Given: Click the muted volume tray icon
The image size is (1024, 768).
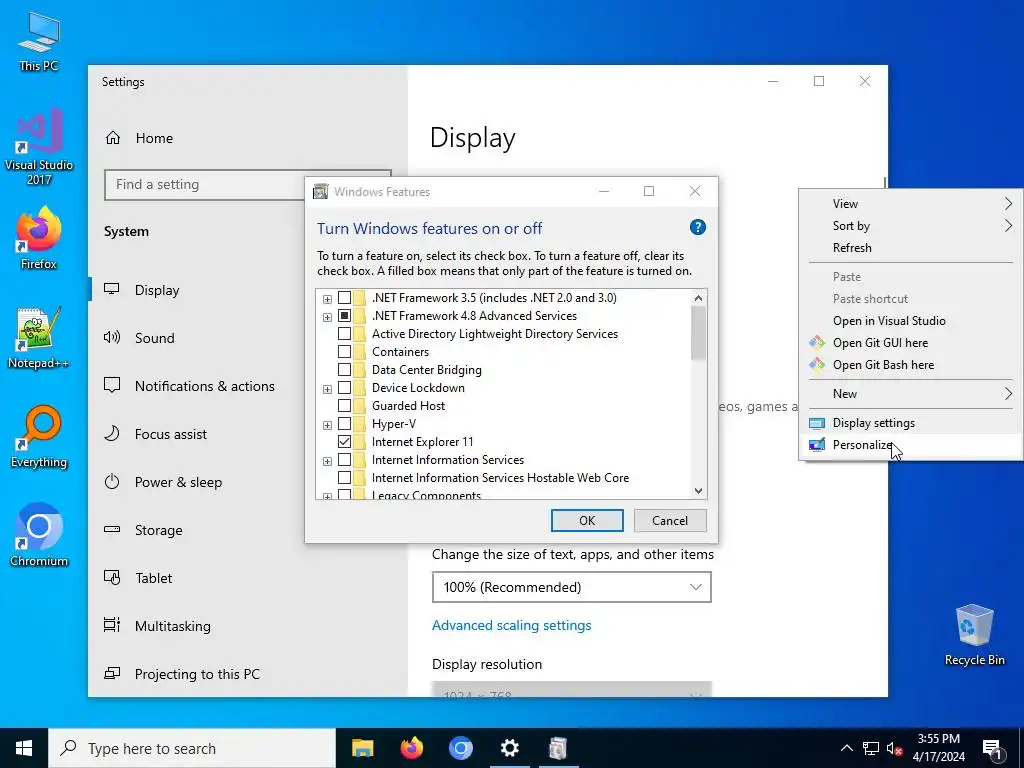Looking at the screenshot, I should pos(895,748).
